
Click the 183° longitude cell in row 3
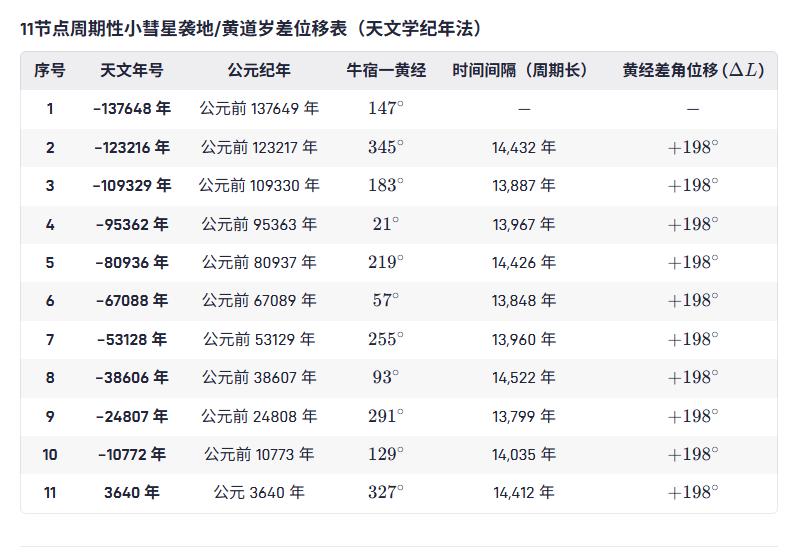(386, 185)
